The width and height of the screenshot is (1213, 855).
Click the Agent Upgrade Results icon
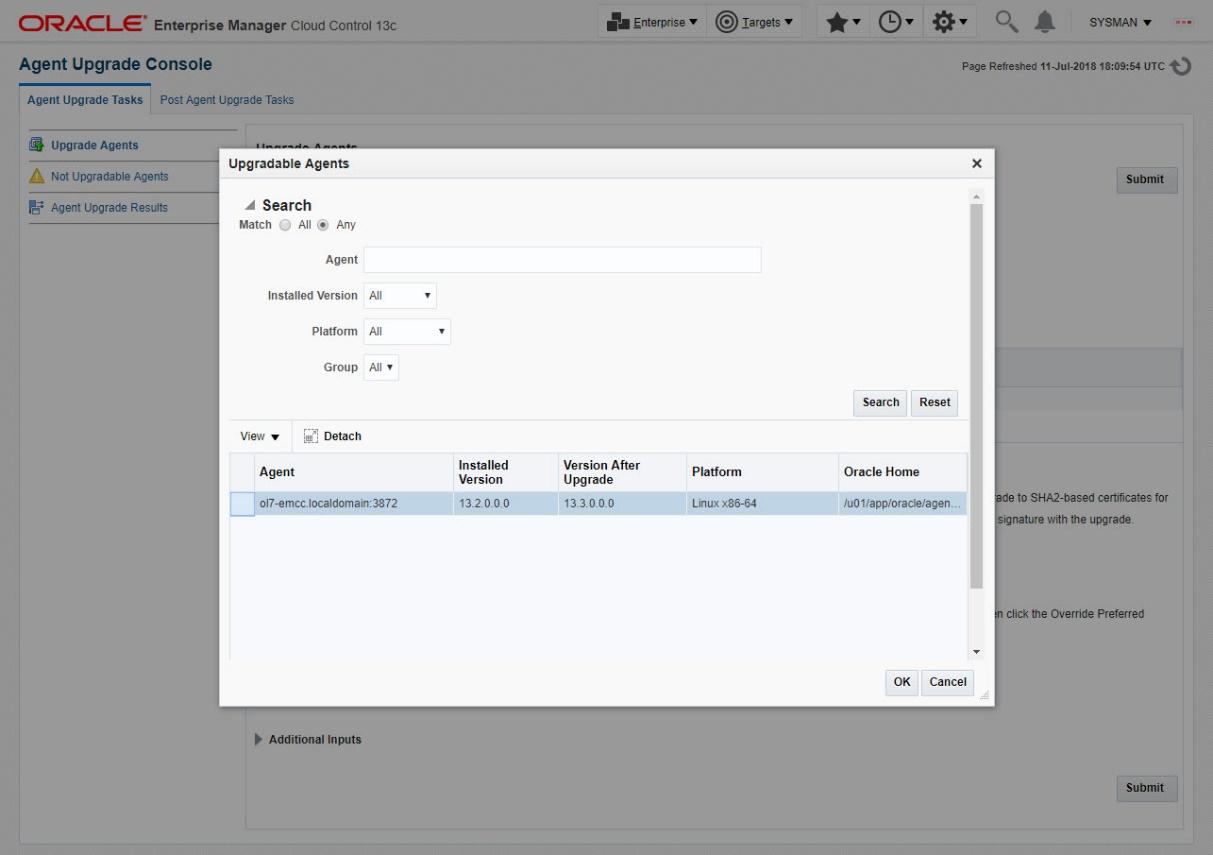pos(37,208)
